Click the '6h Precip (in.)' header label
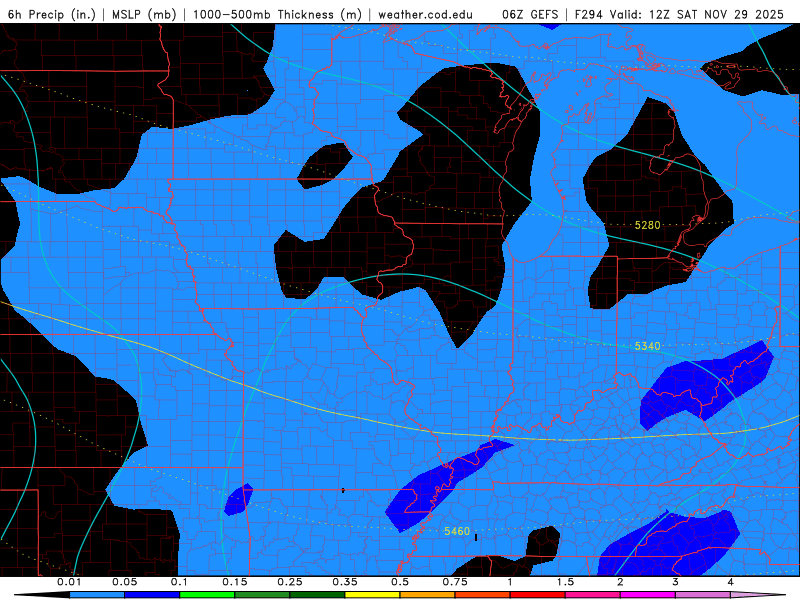800x600 pixels. coord(52,14)
